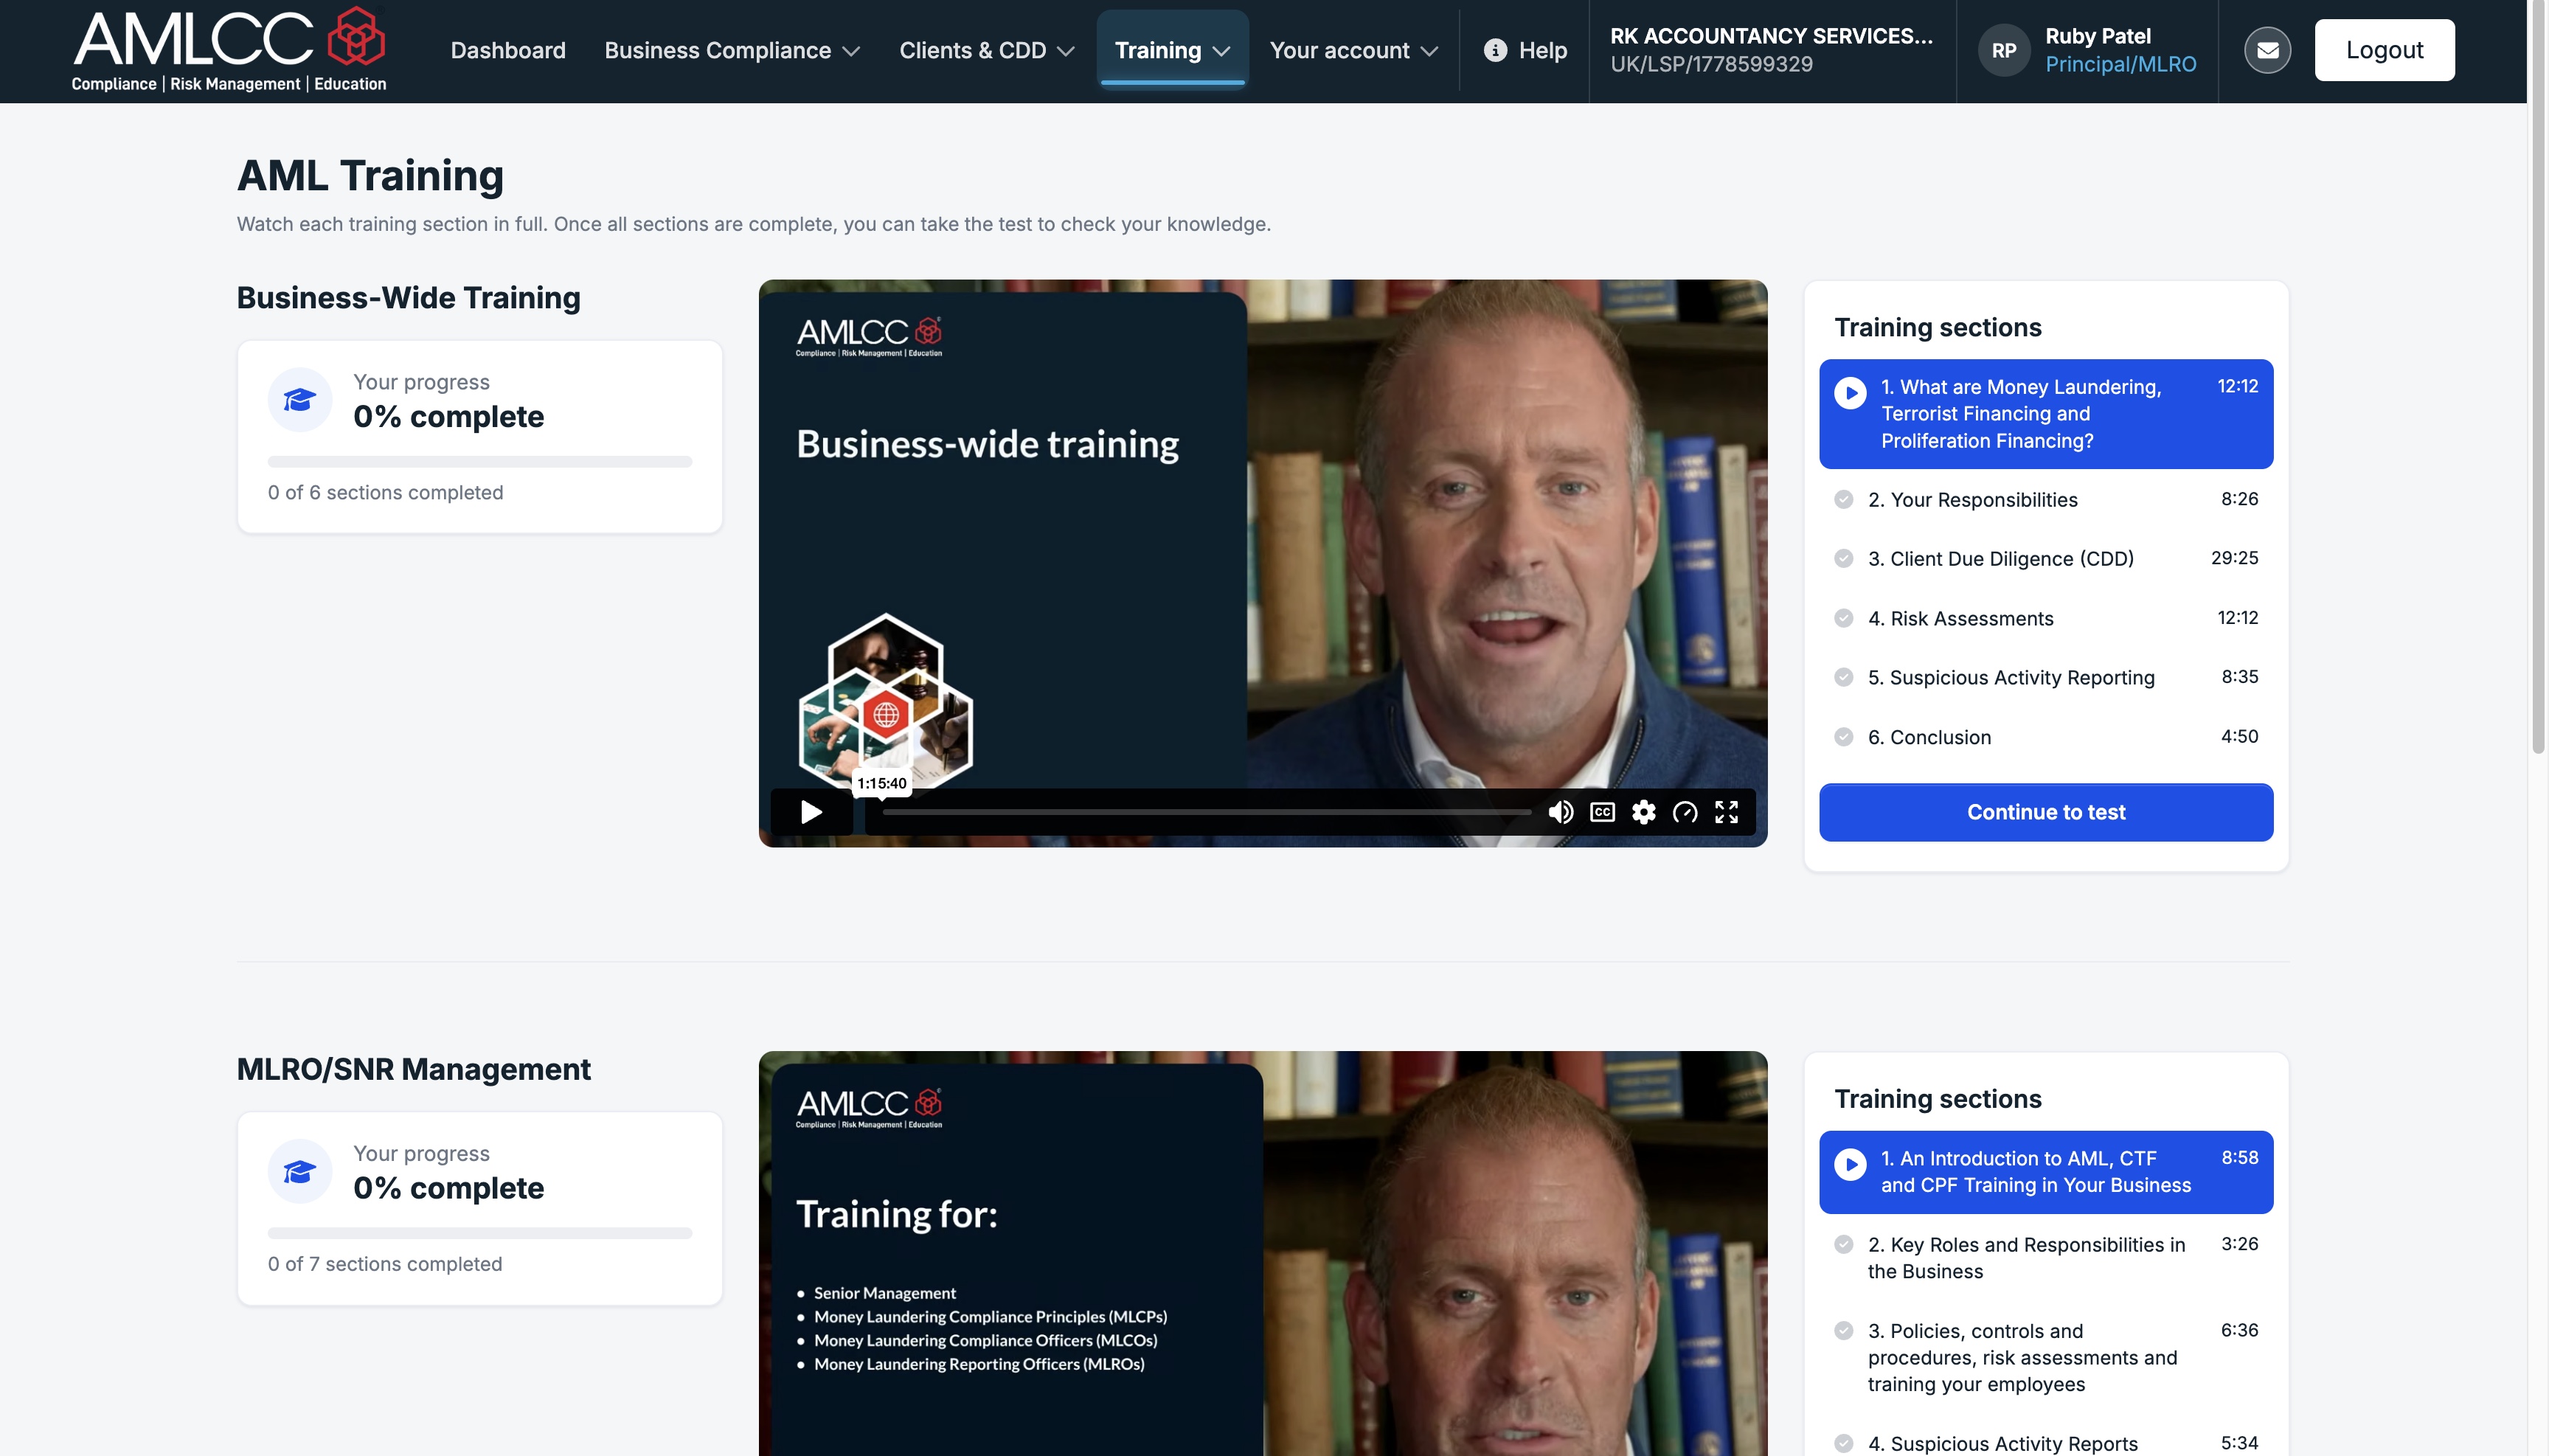Select An Introduction to AML, CTF section
The image size is (2549, 1456).
2045,1172
